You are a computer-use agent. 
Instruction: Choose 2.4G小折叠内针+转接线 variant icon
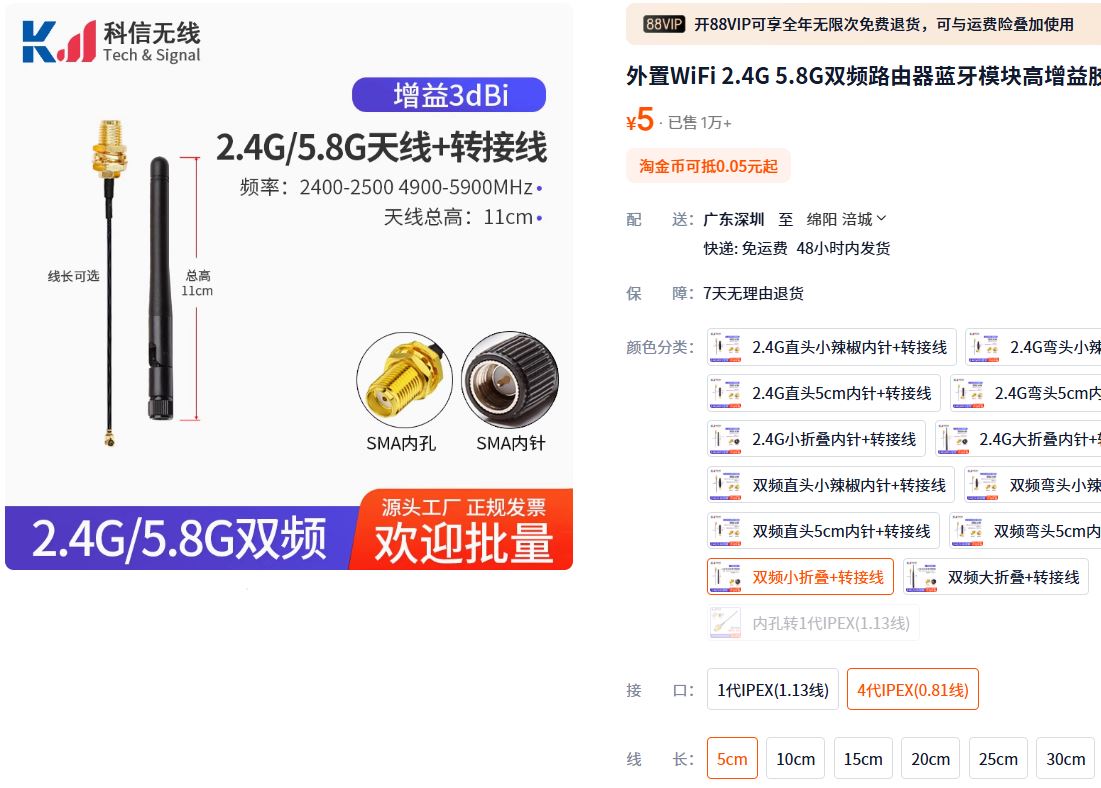point(726,439)
